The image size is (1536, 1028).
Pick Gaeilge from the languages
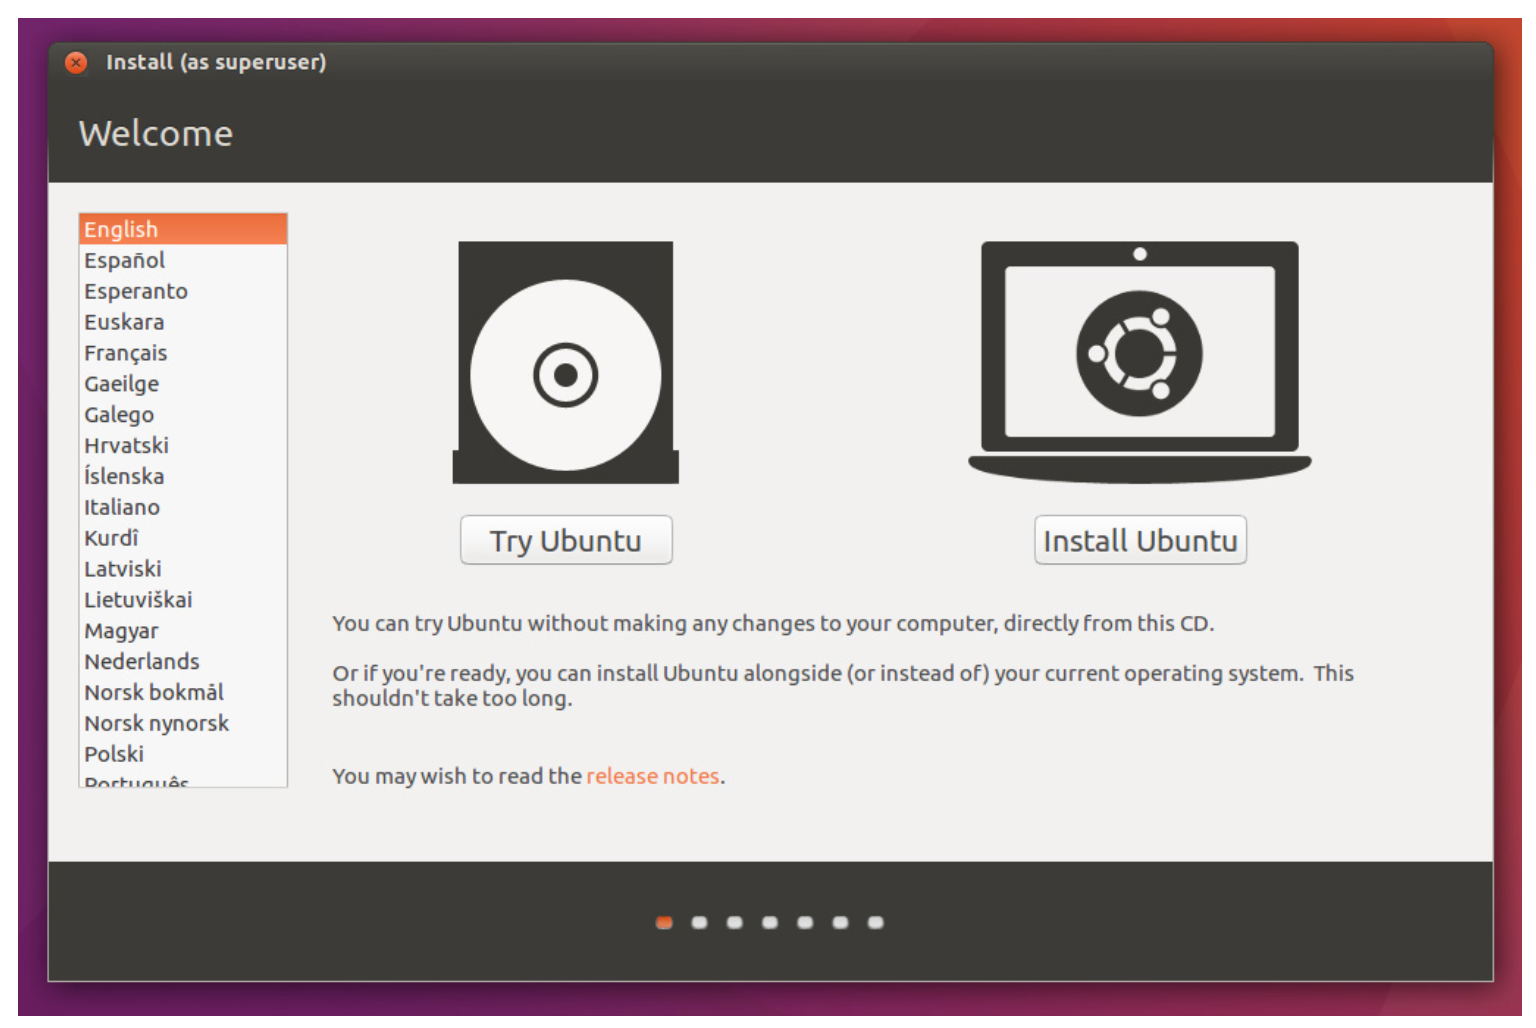pyautogui.click(x=183, y=384)
